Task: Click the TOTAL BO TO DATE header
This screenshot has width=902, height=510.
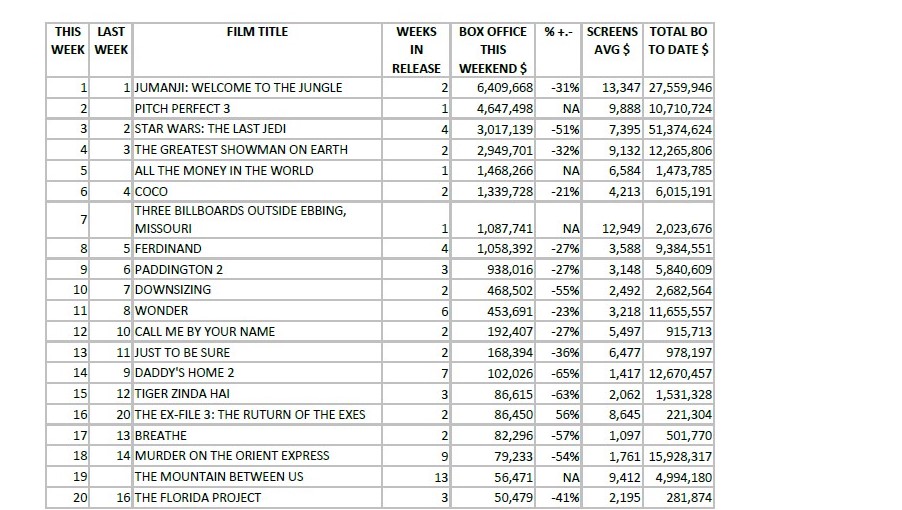Action: pyautogui.click(x=678, y=40)
